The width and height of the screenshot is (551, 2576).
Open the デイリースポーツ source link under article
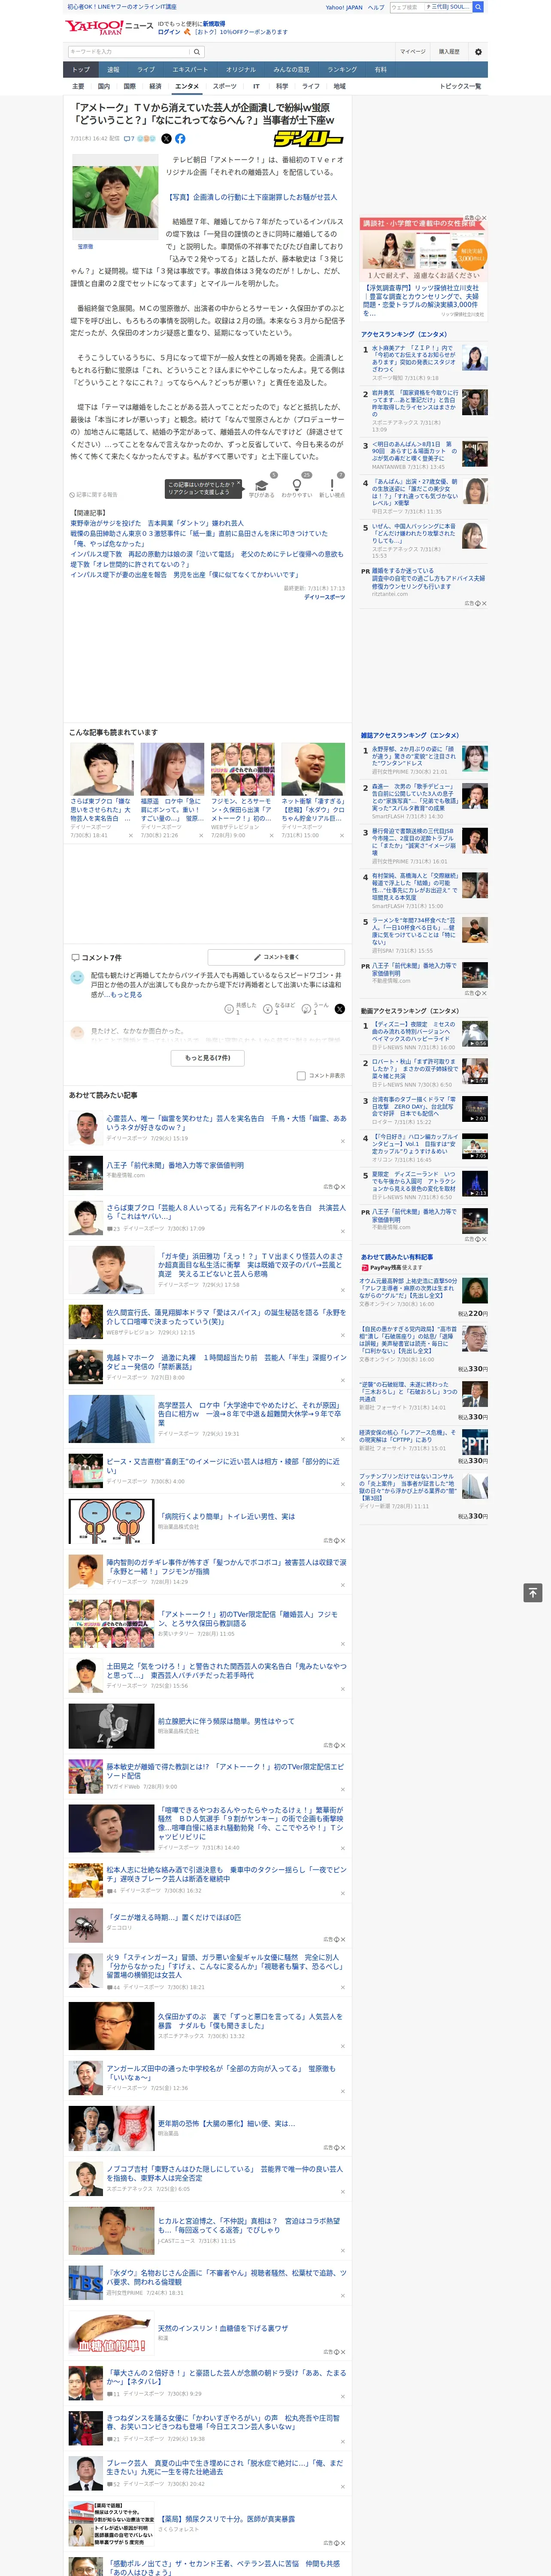point(324,597)
